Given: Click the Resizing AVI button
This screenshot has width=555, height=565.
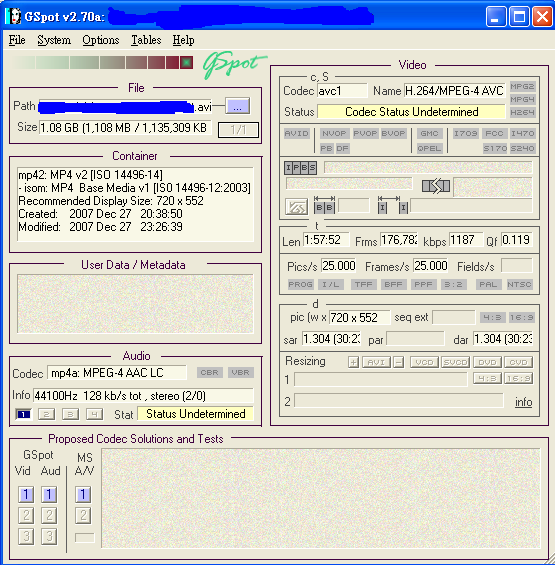Looking at the screenshot, I should tap(376, 362).
